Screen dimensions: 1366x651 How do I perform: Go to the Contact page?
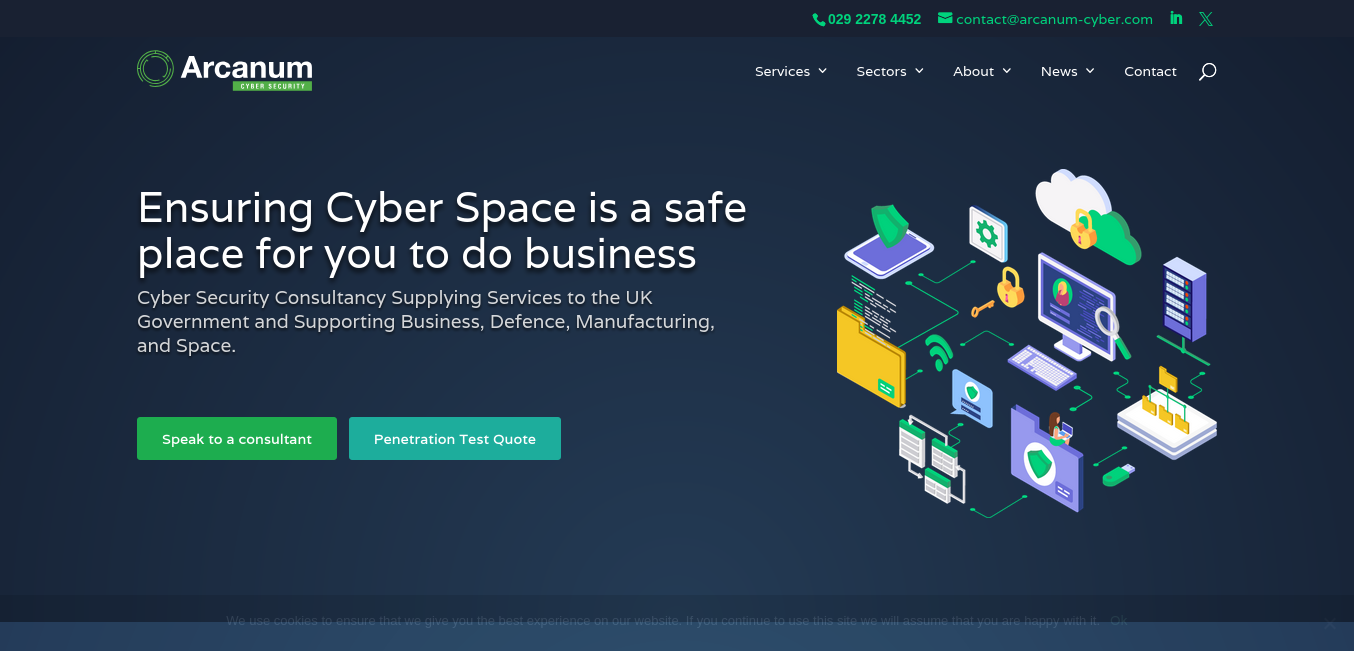pyautogui.click(x=1150, y=71)
